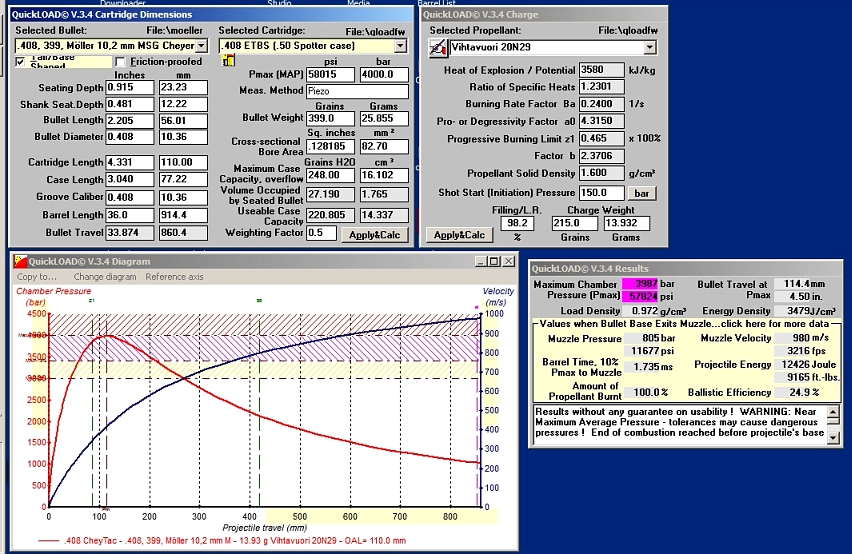Image resolution: width=852 pixels, height=554 pixels.
Task: Click the small cartridge icon under Selected Cartridge
Action: pyautogui.click(x=228, y=61)
